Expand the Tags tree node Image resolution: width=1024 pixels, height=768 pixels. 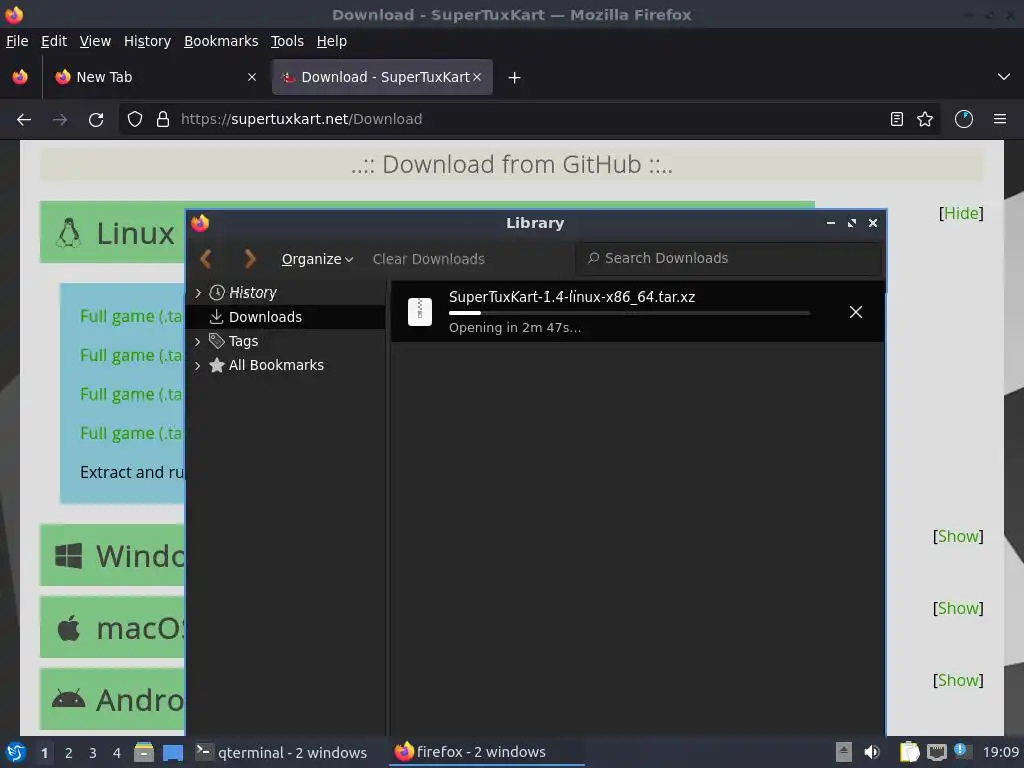point(198,342)
